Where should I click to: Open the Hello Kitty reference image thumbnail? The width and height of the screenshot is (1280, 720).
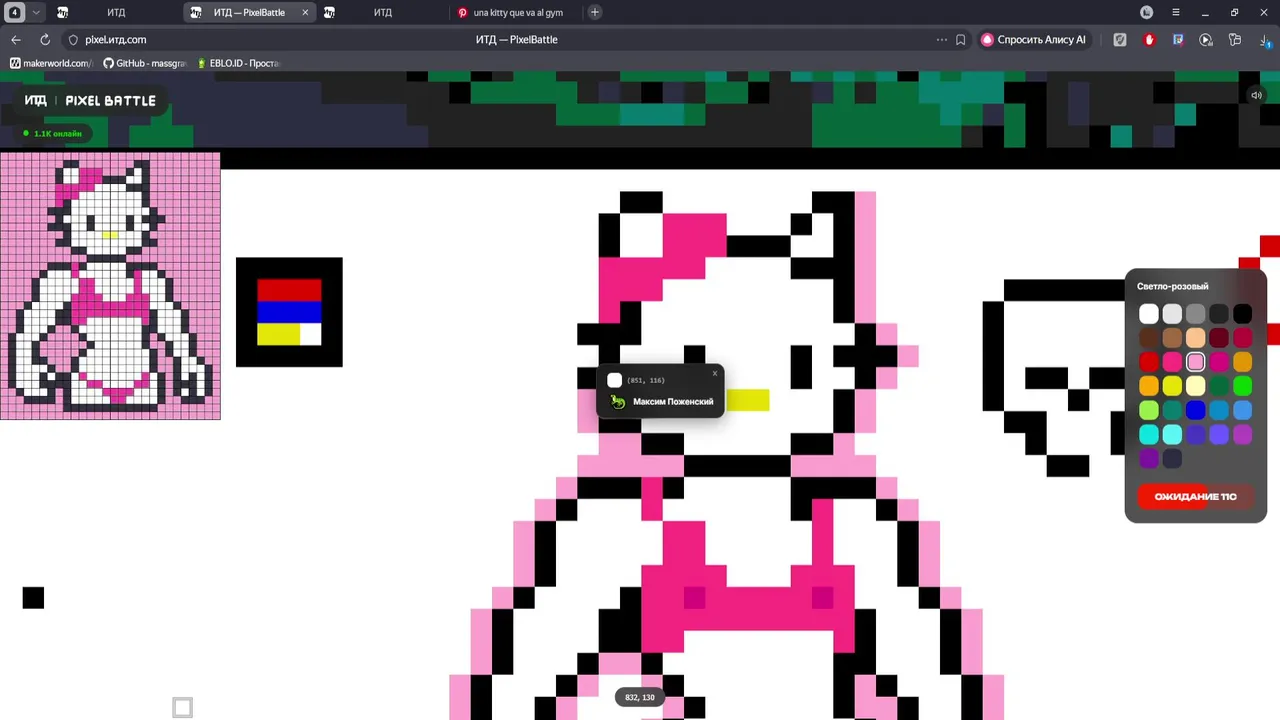pos(110,286)
